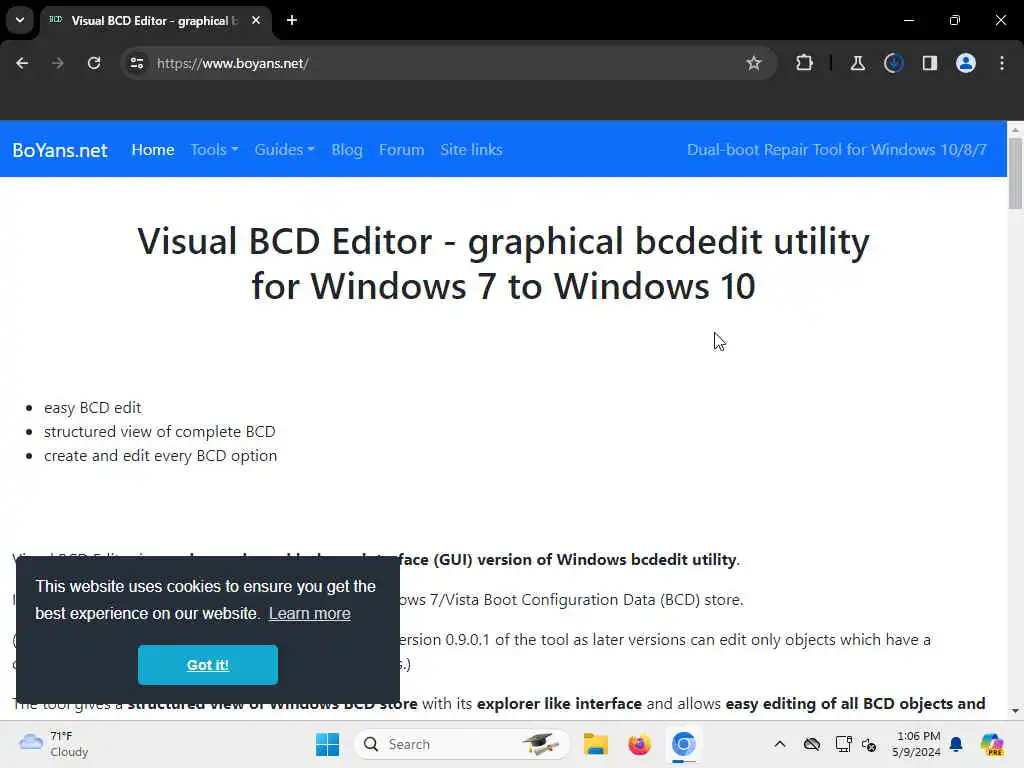This screenshot has width=1024, height=768.
Task: Click the Visual BCD Editor page heading
Action: [504, 263]
